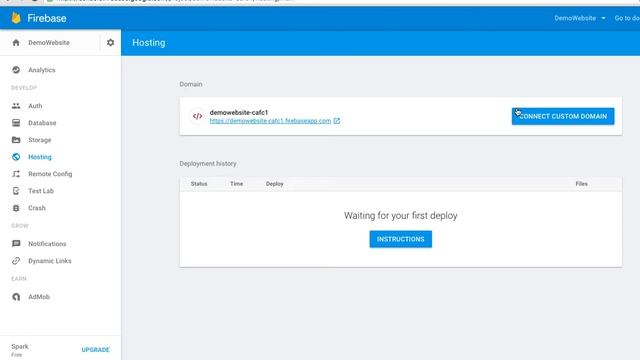Viewport: 640px width, 360px height.
Task: Open Dynamic Links section
Action: 50,261
